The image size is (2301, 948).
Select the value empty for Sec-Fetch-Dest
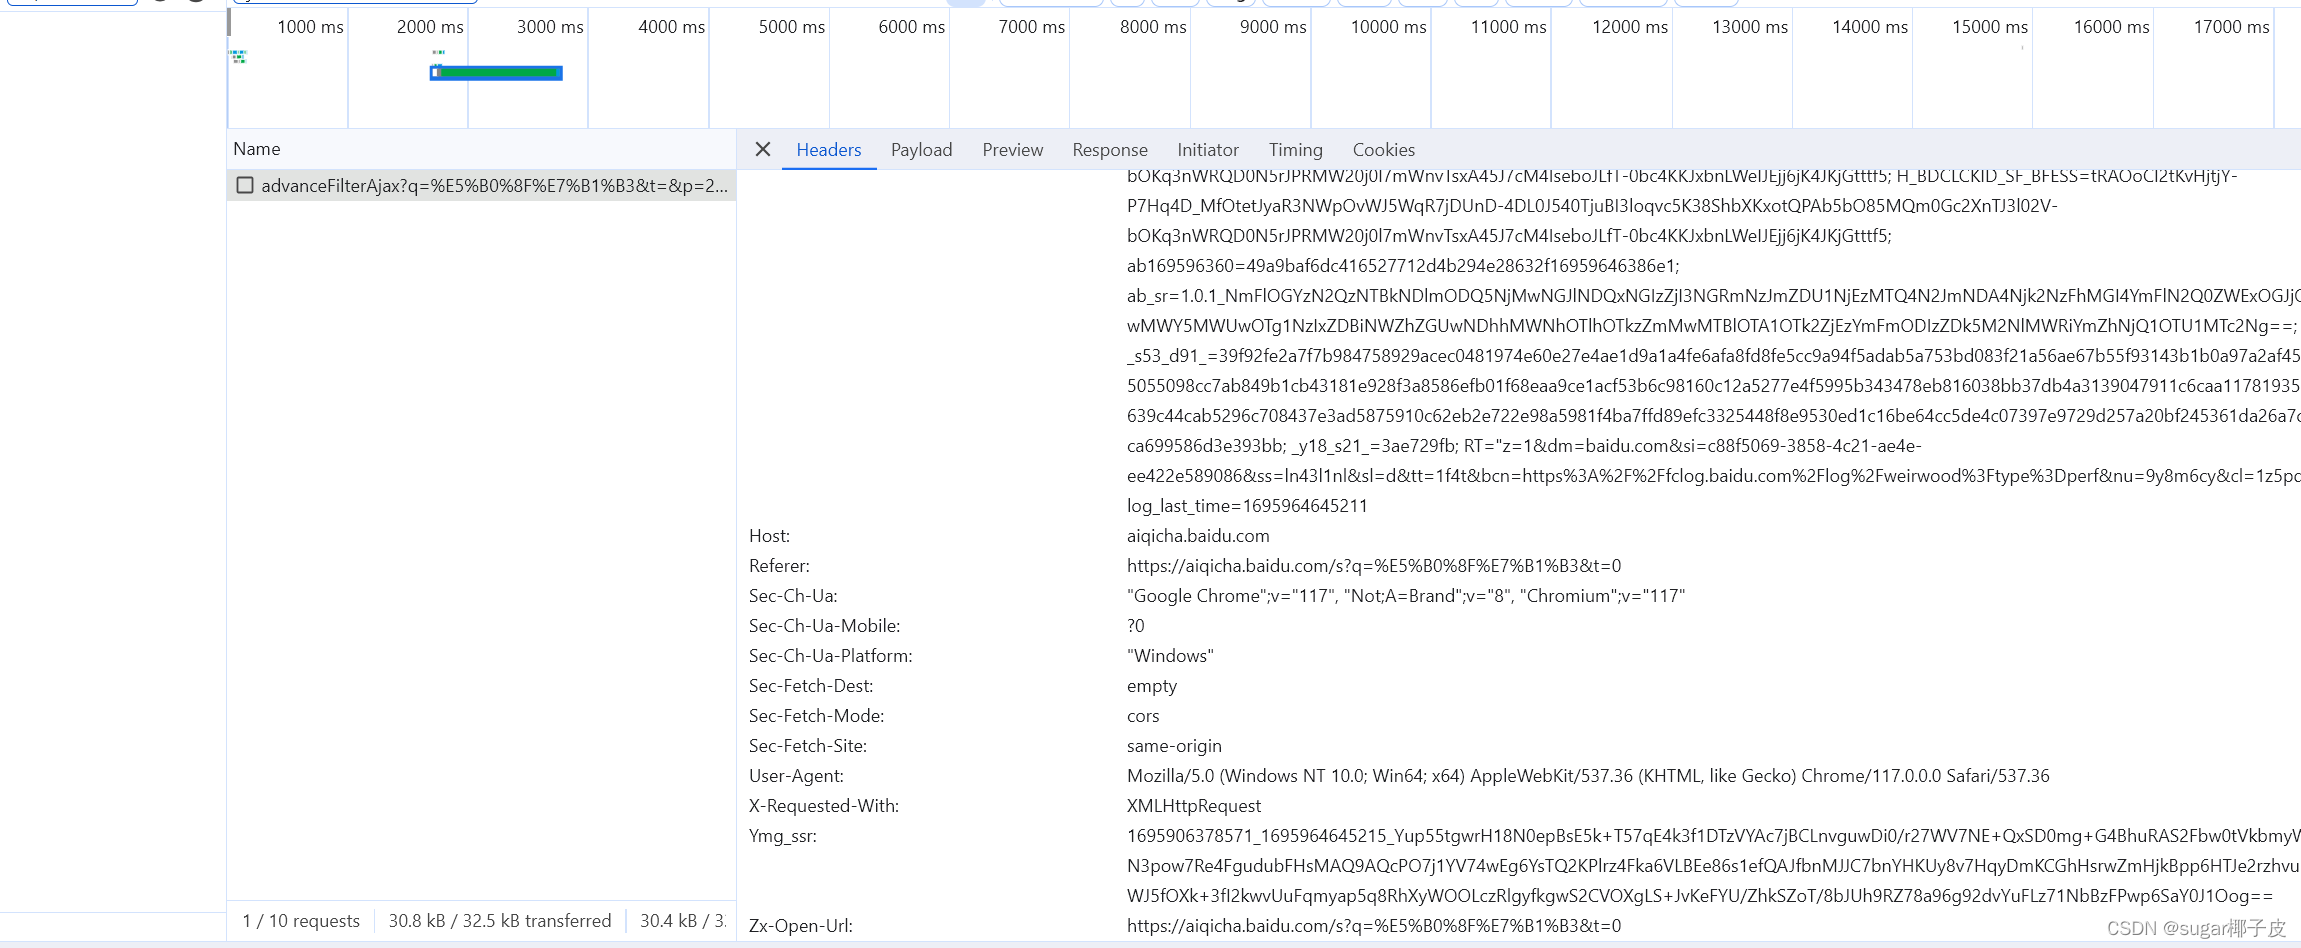[1152, 686]
